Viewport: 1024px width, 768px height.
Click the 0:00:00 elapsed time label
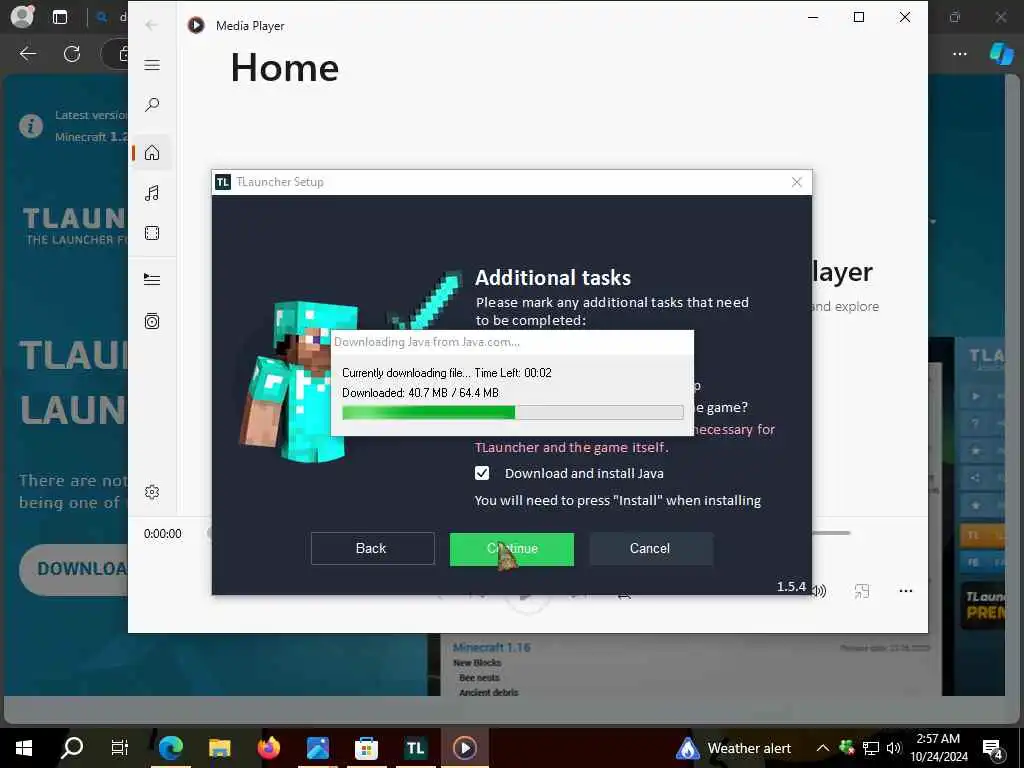(163, 534)
